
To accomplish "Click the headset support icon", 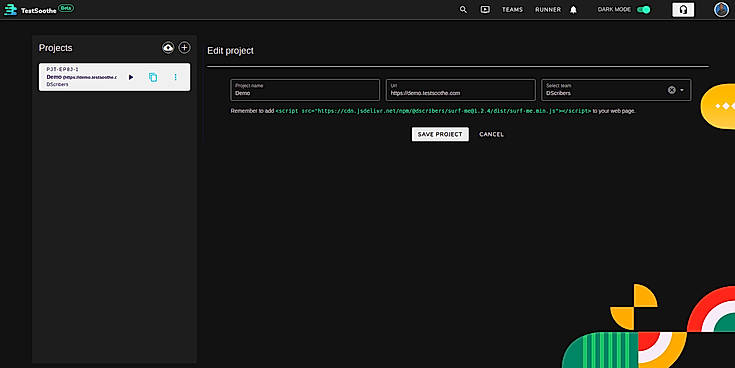I will point(683,9).
